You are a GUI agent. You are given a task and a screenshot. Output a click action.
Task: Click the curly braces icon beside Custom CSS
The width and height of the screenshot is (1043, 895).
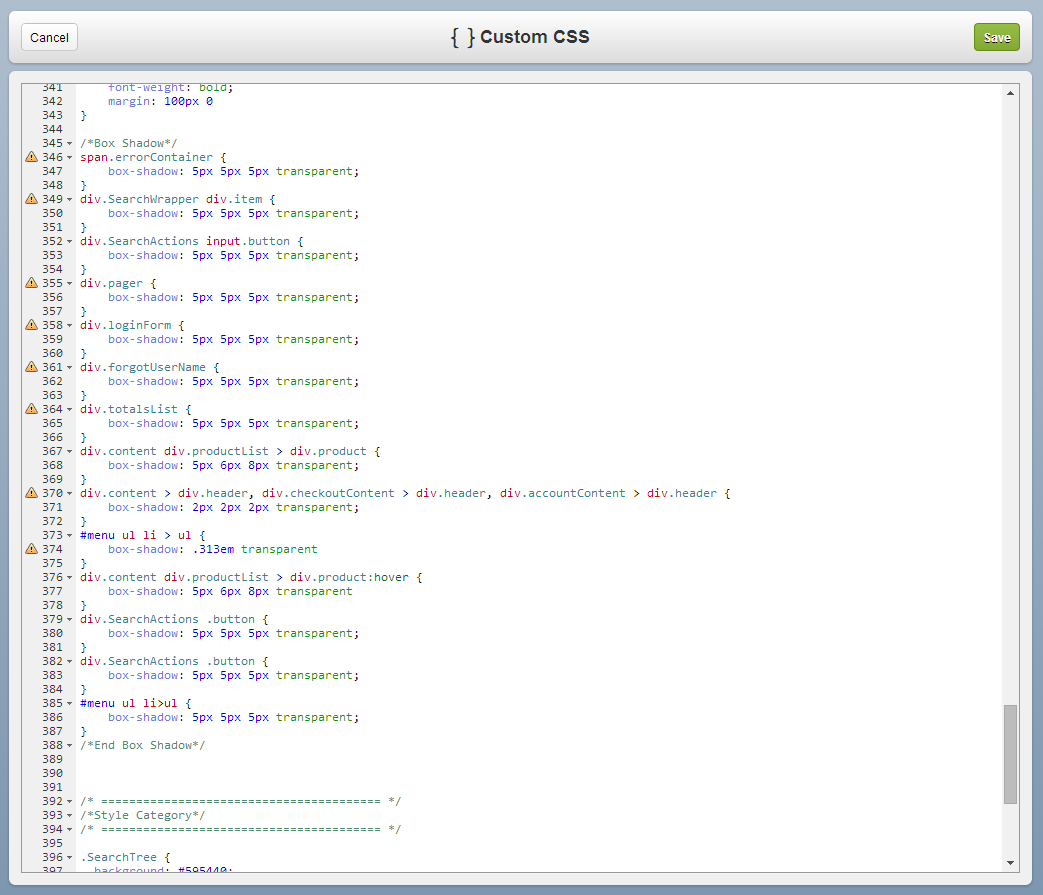pyautogui.click(x=463, y=37)
